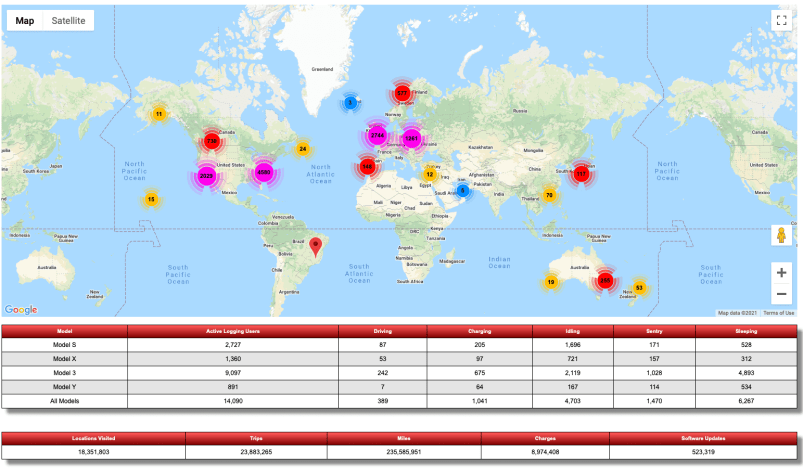
Task: Open the magenta 2029 cluster on the US west coast
Action: tap(206, 176)
